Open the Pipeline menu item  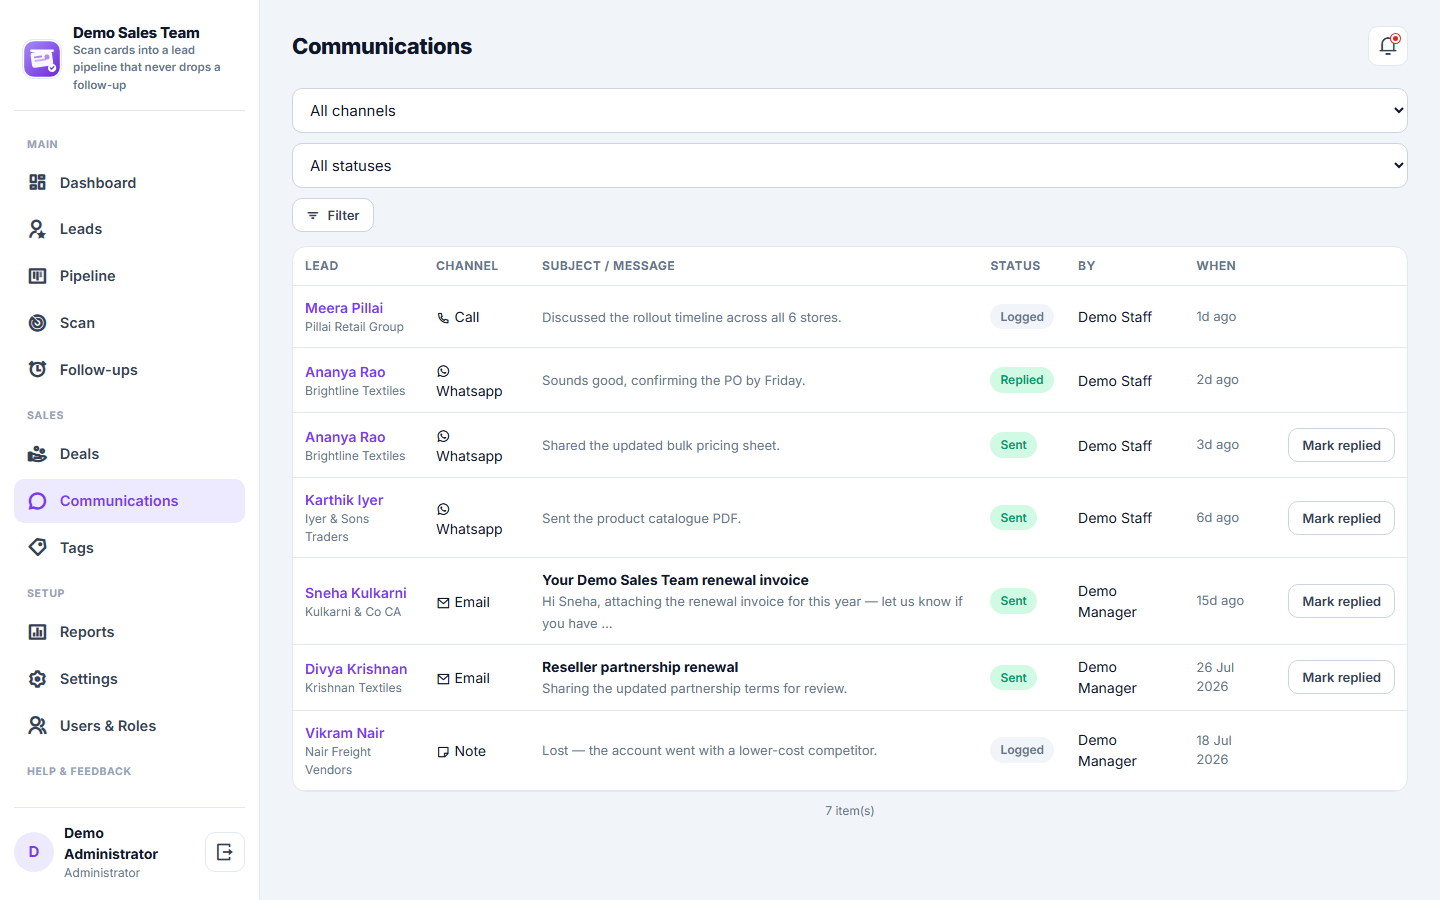coord(129,276)
